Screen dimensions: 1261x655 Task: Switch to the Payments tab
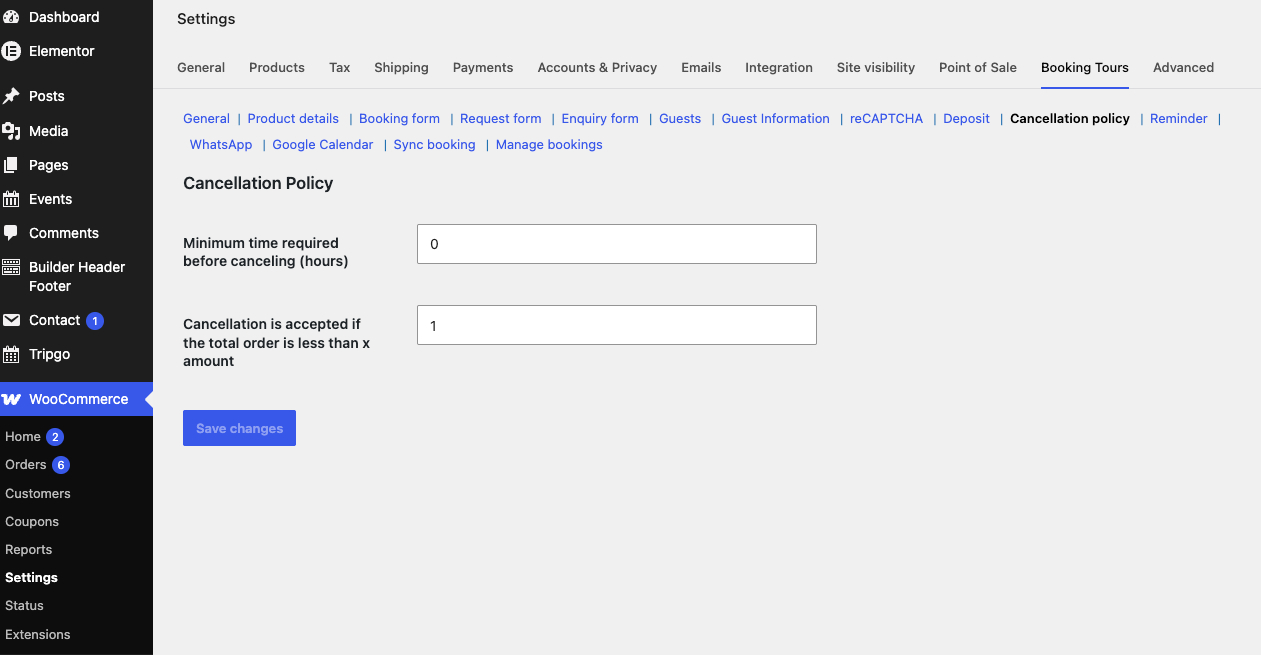(483, 67)
